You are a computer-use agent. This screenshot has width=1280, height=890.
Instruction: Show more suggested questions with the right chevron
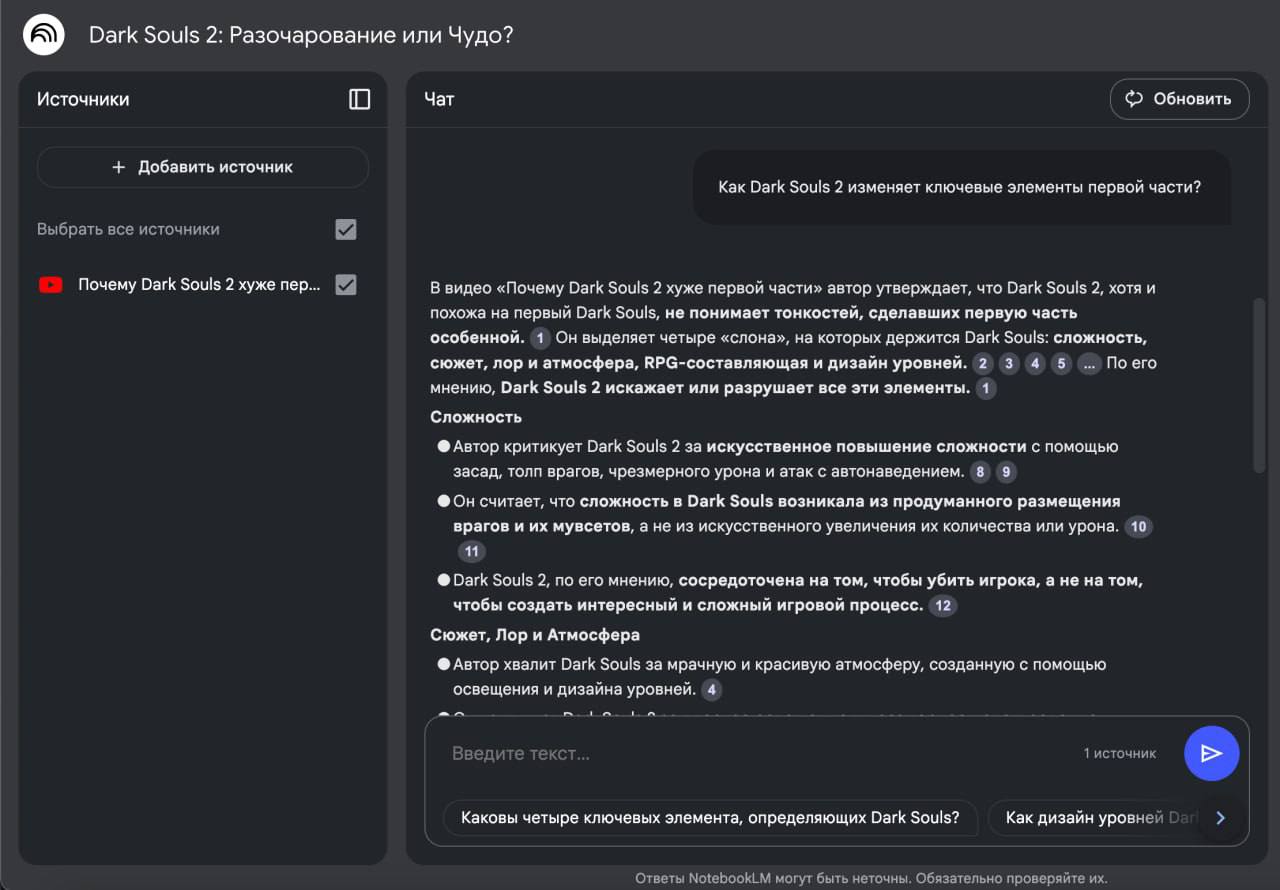(1220, 818)
